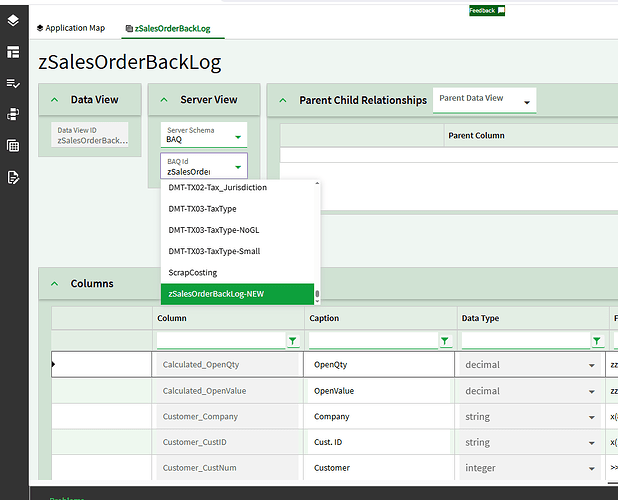Click the Data Type filter input box
Image resolution: width=618 pixels, height=500 pixels.
click(526, 341)
